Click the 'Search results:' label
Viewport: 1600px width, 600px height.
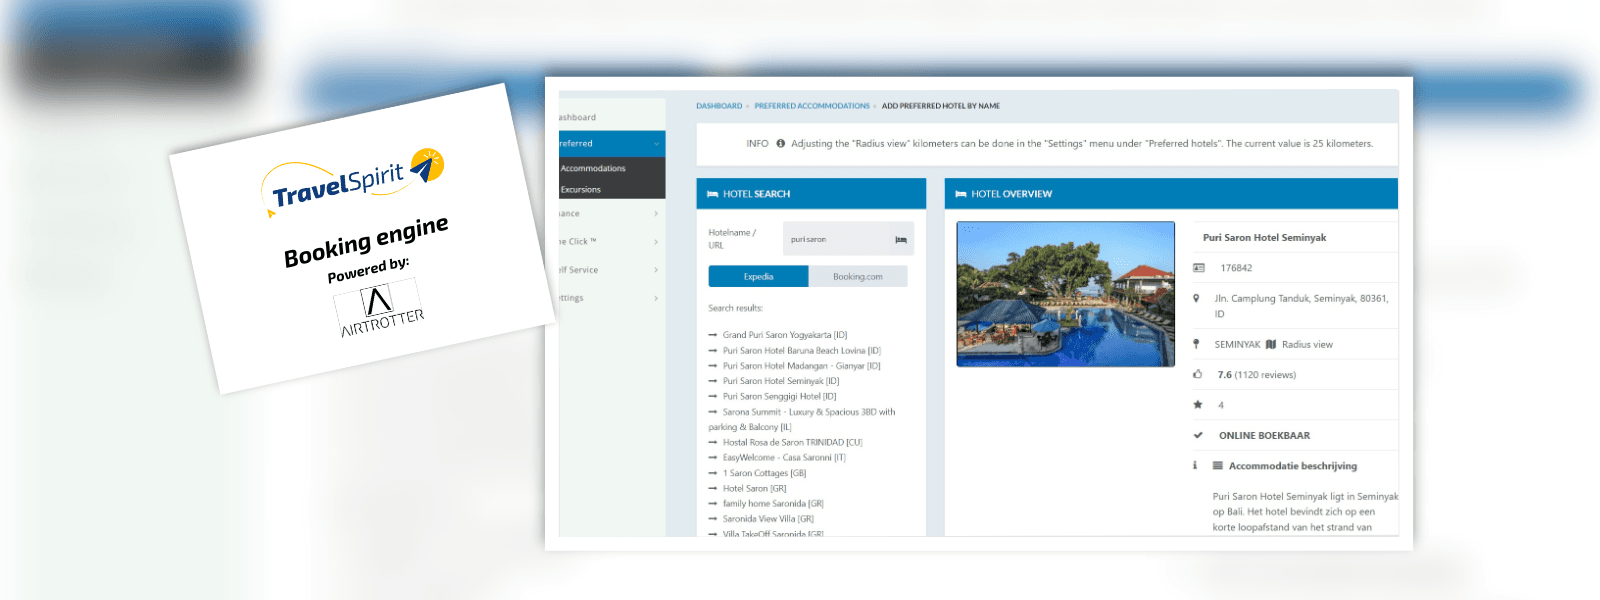736,308
